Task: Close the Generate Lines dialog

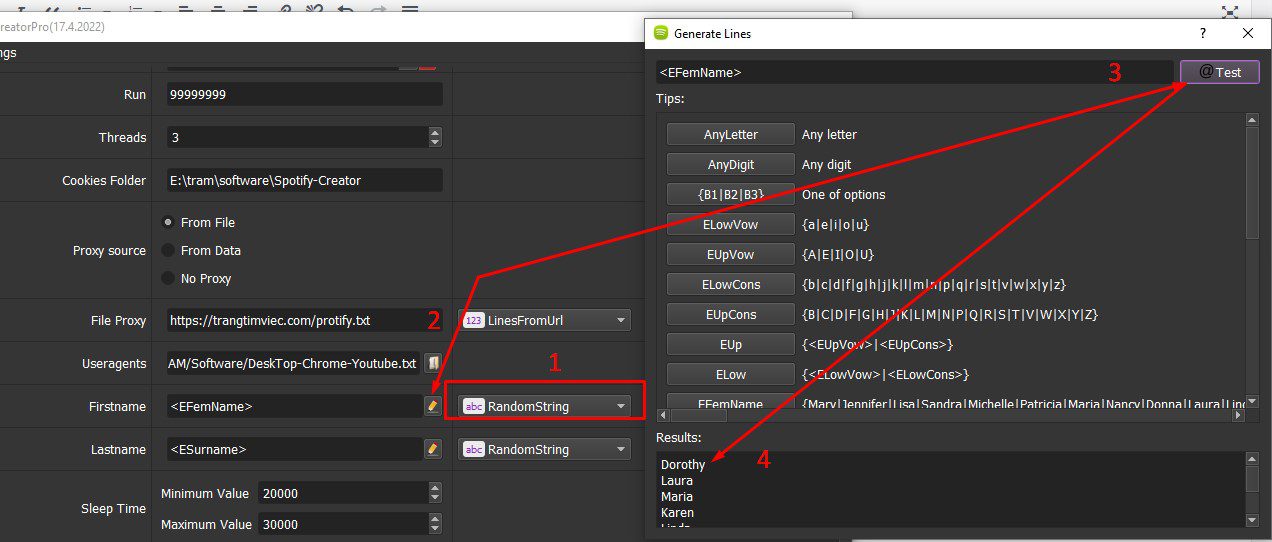Action: [1247, 33]
